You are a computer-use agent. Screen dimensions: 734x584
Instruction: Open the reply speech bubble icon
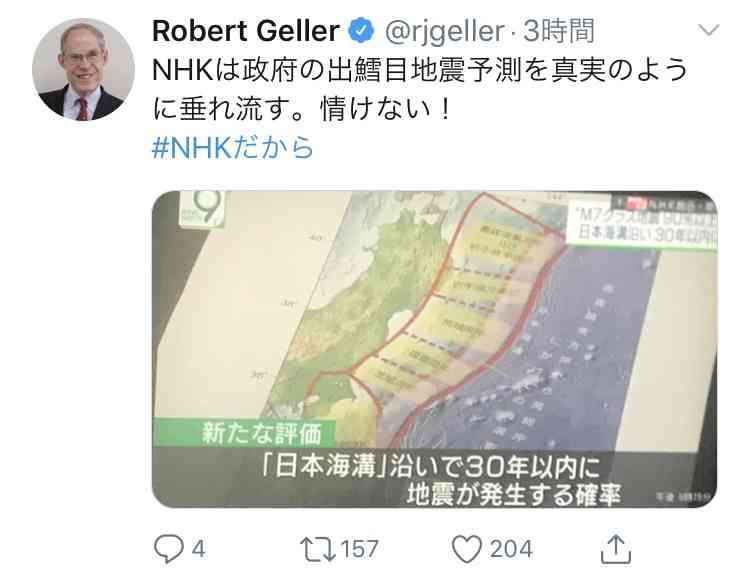(169, 548)
